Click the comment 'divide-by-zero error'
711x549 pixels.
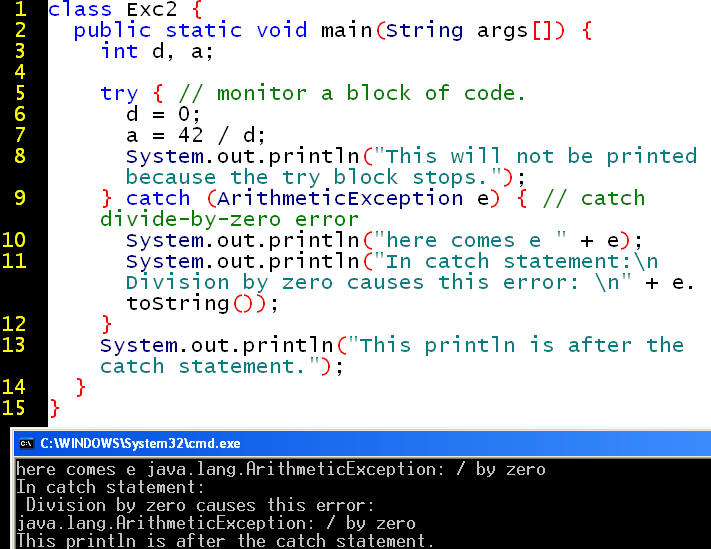click(229, 220)
